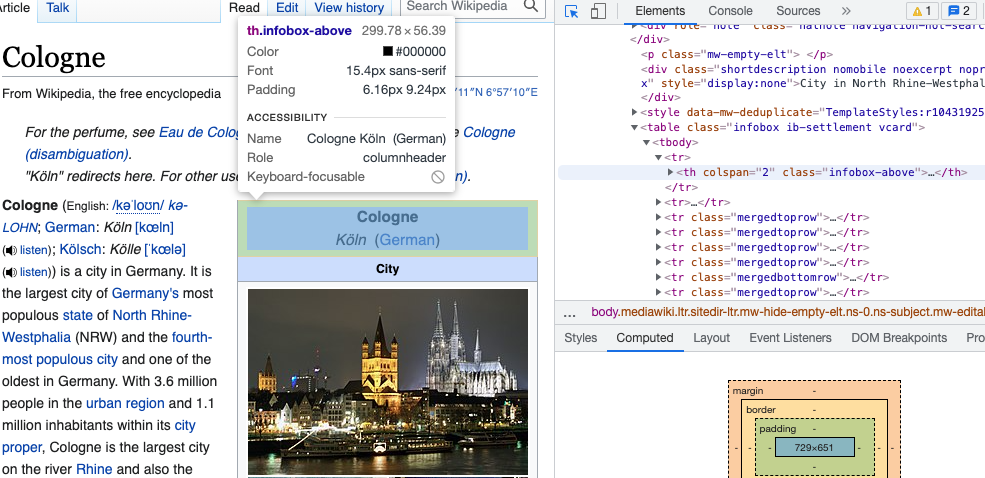Select the Styles pane tab
Viewport: 985px width, 478px height.
(x=580, y=338)
